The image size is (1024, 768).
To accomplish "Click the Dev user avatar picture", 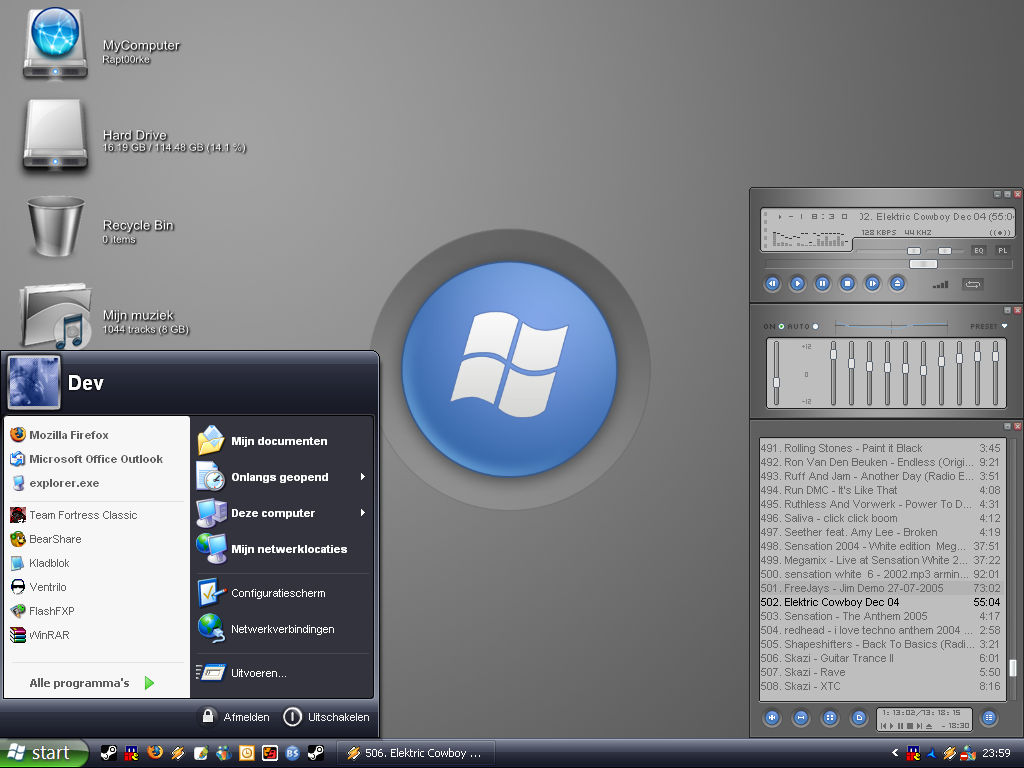I will point(34,383).
